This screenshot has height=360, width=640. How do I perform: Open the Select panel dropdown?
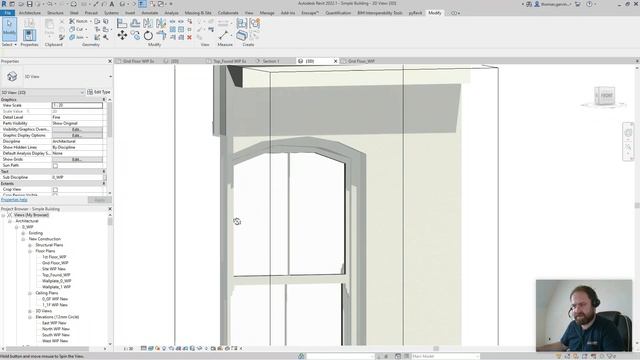coord(9,44)
